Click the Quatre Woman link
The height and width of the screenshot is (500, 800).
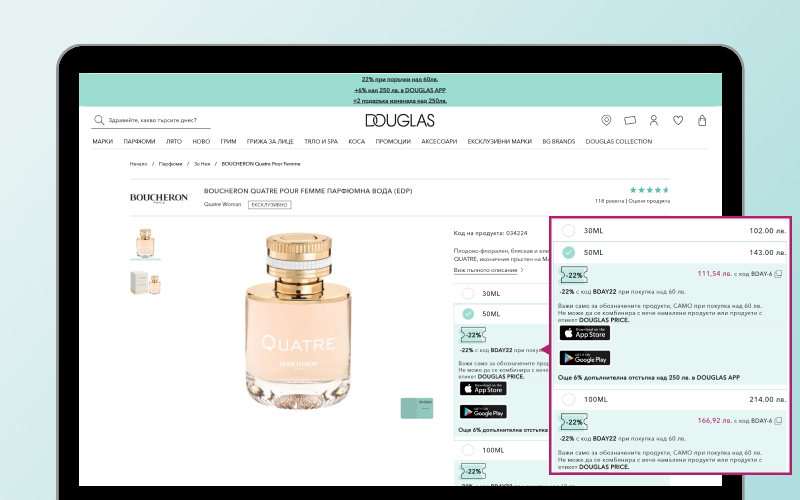coord(222,204)
